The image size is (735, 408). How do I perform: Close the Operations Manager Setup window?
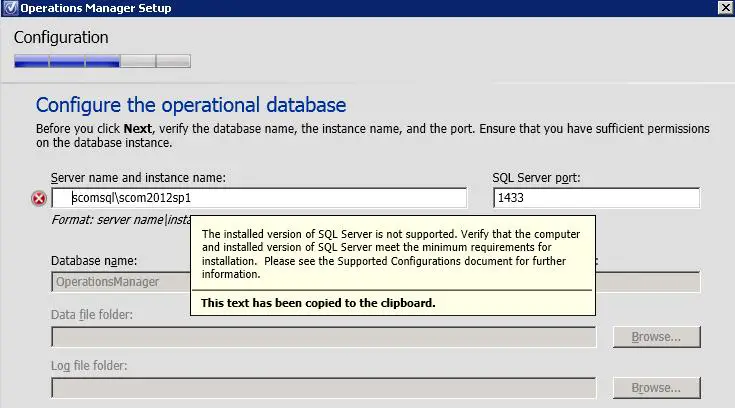point(725,8)
